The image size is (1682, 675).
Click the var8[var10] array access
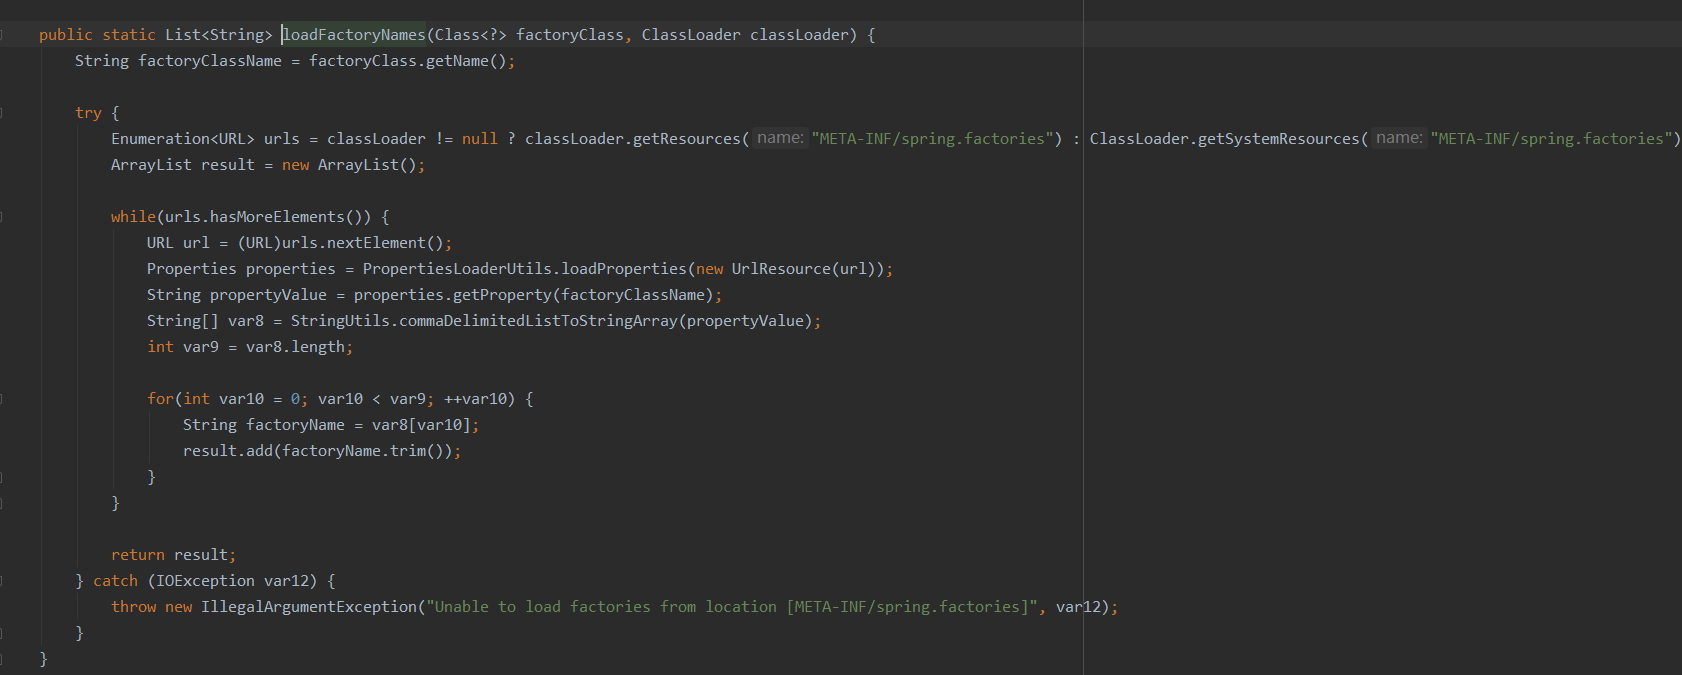tap(421, 425)
